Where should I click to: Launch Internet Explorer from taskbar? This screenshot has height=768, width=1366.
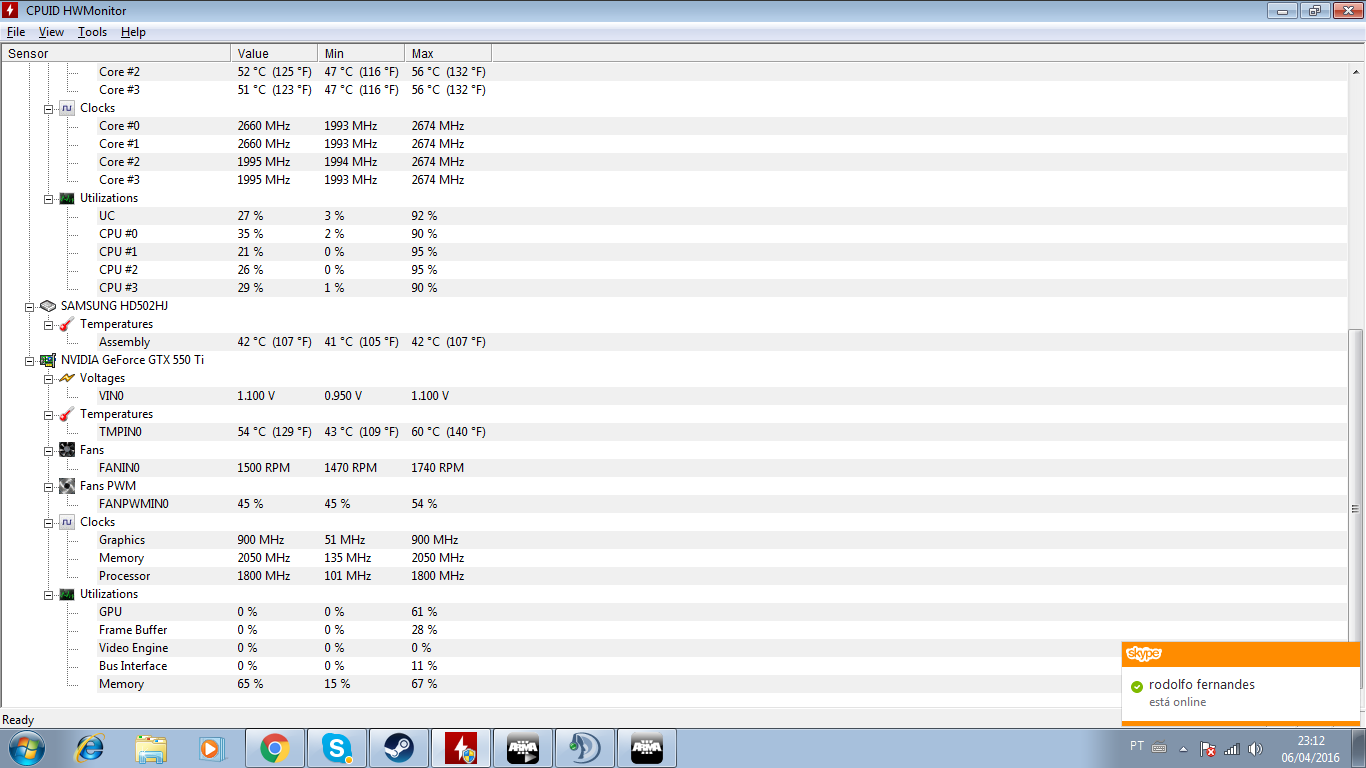[90, 748]
